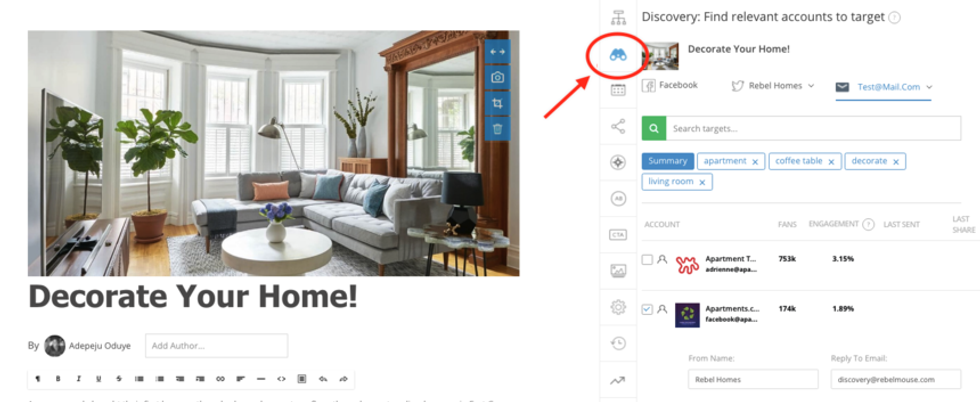Click the green search targets button
Screen dimensions: 980x402
(652, 129)
